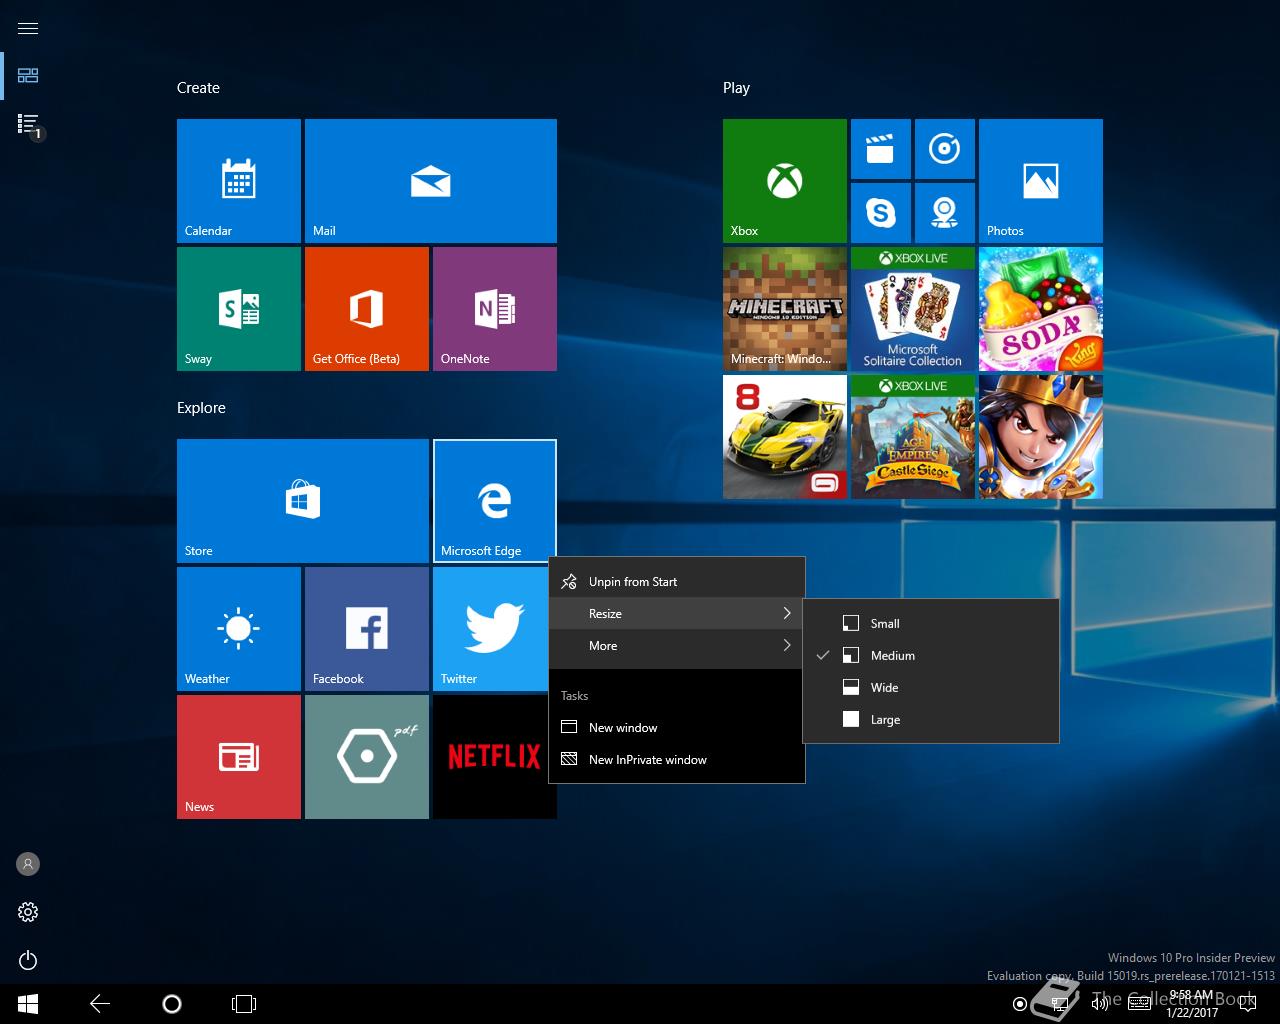Image resolution: width=1280 pixels, height=1024 pixels.
Task: Select Medium tile size
Action: click(x=931, y=655)
